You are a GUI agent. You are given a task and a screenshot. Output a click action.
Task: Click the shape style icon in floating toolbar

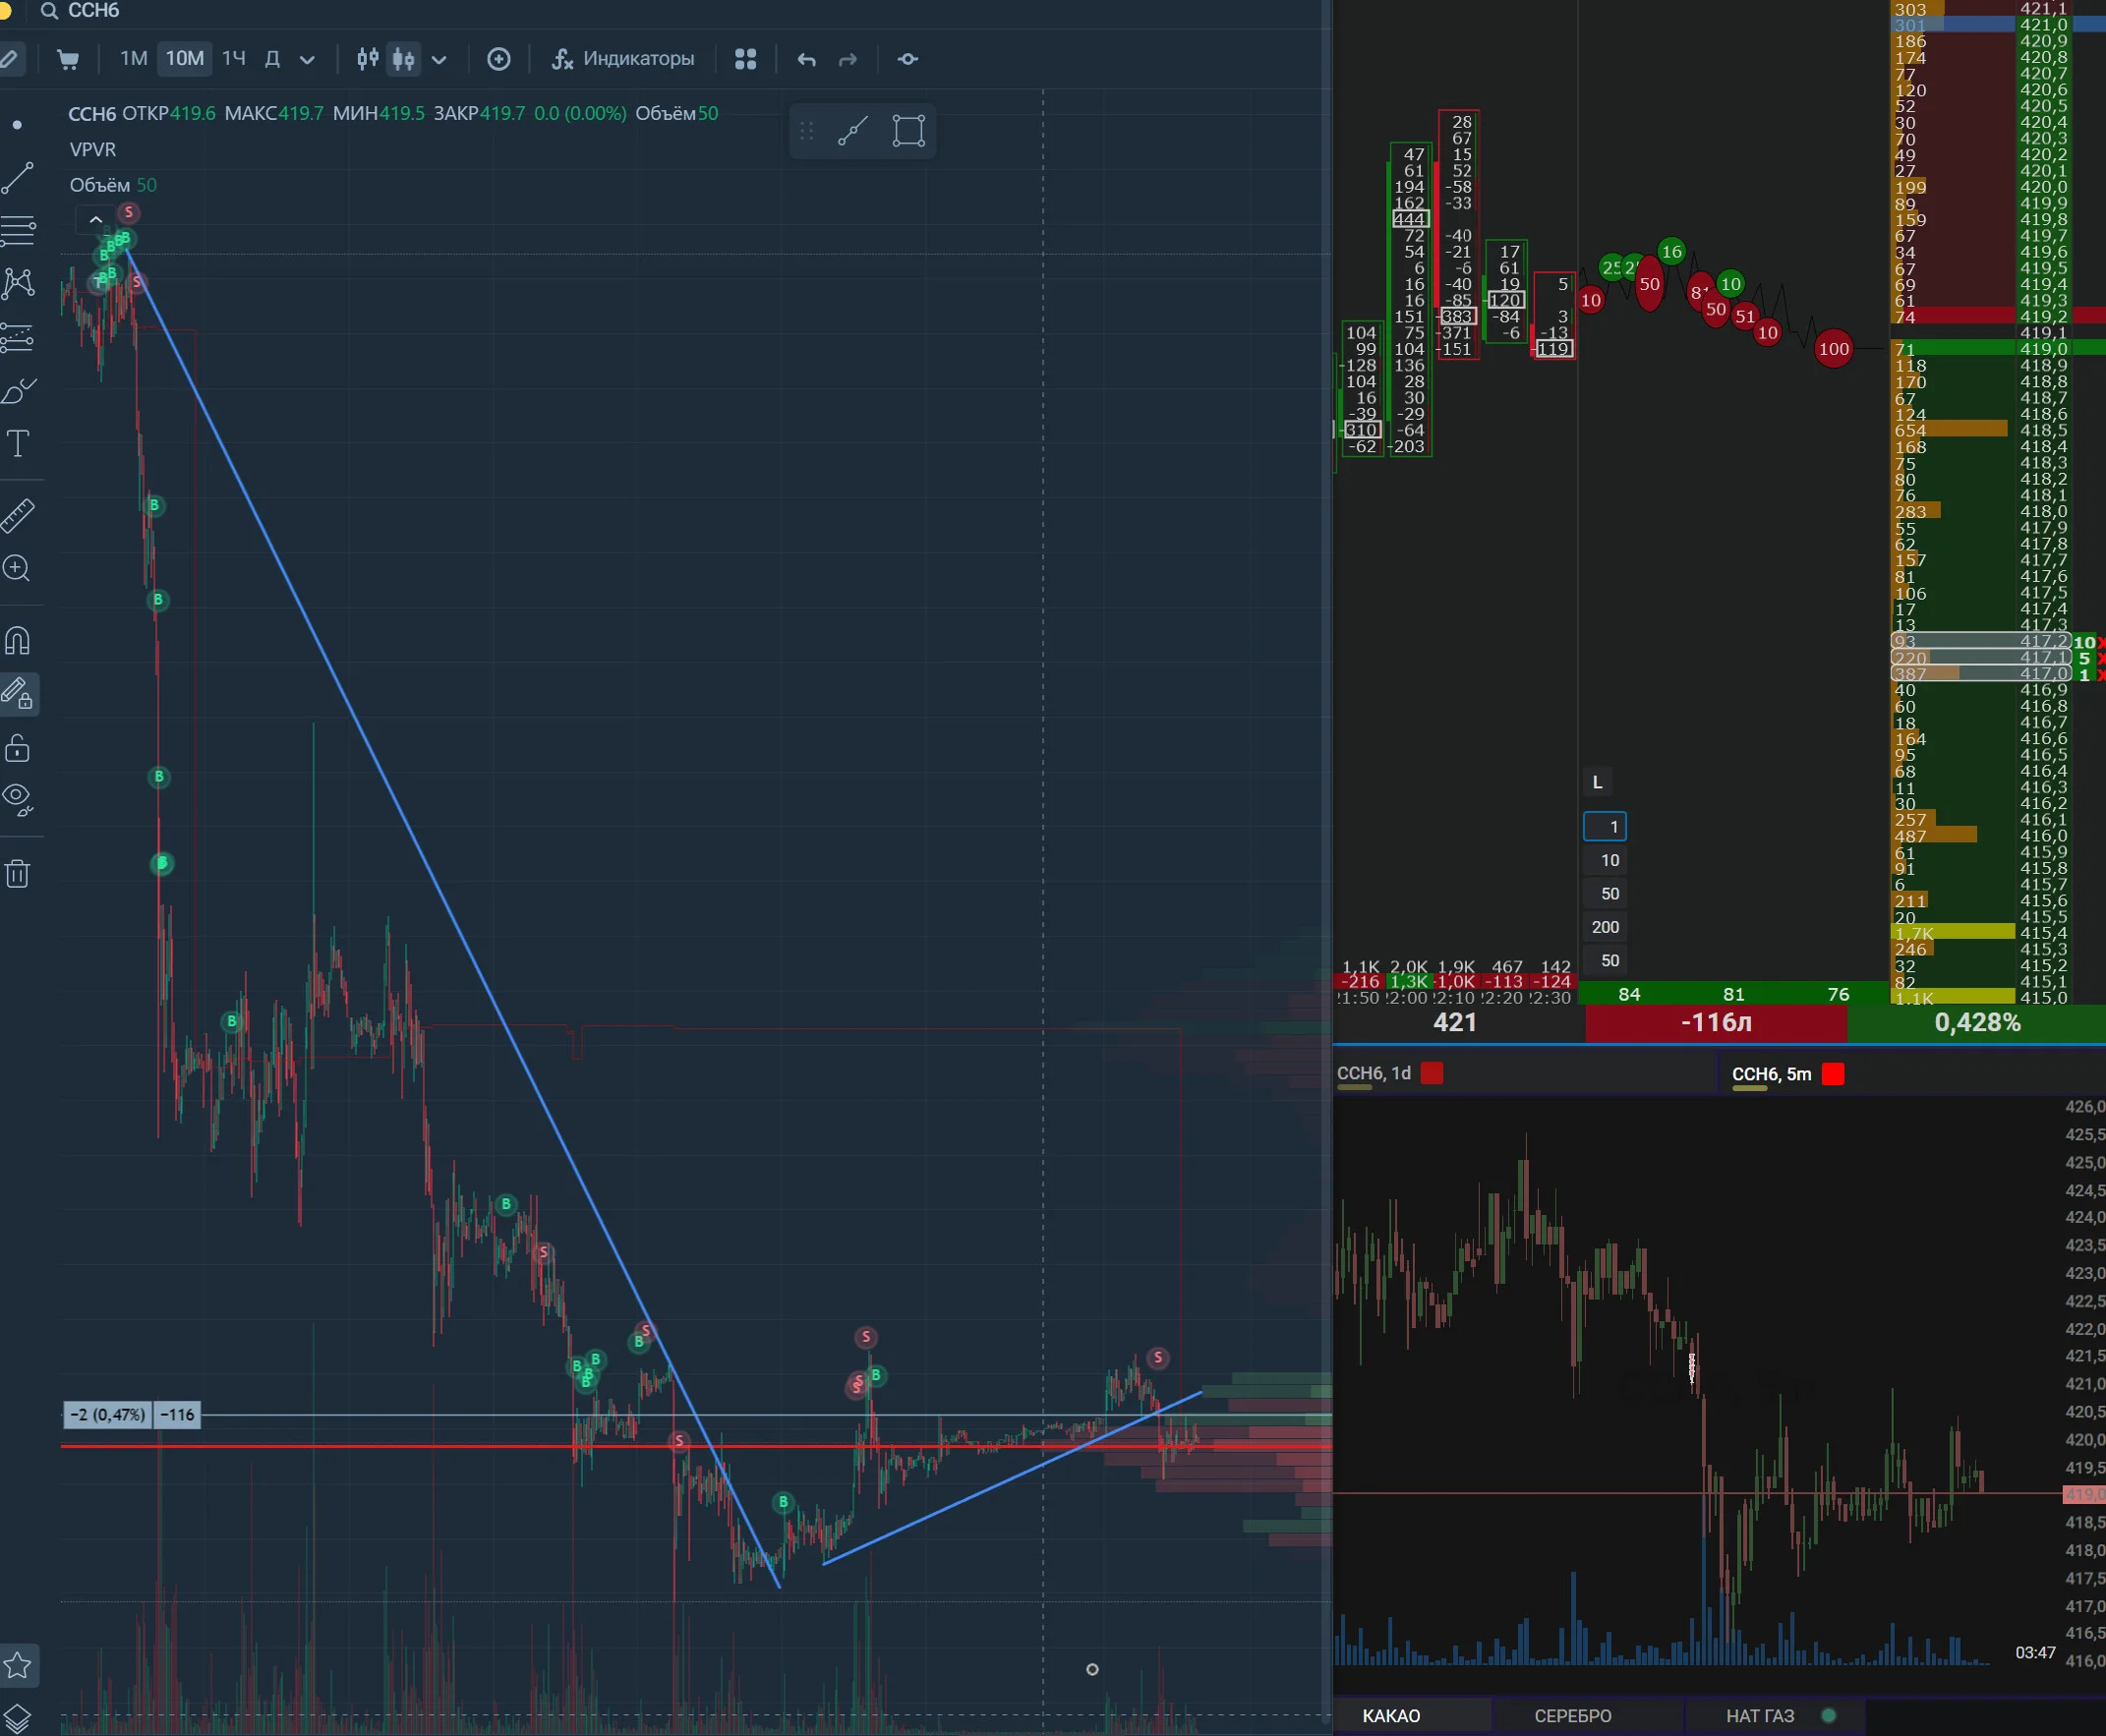[908, 131]
